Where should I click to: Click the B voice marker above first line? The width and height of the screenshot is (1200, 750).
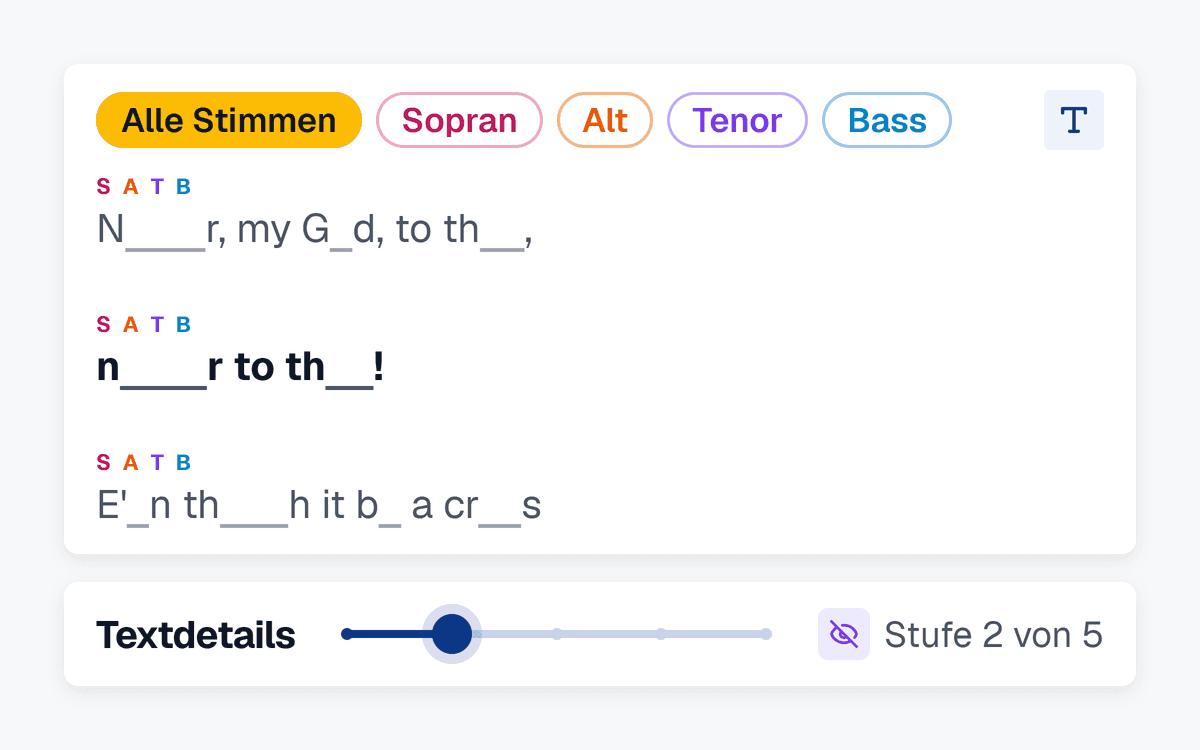(183, 186)
